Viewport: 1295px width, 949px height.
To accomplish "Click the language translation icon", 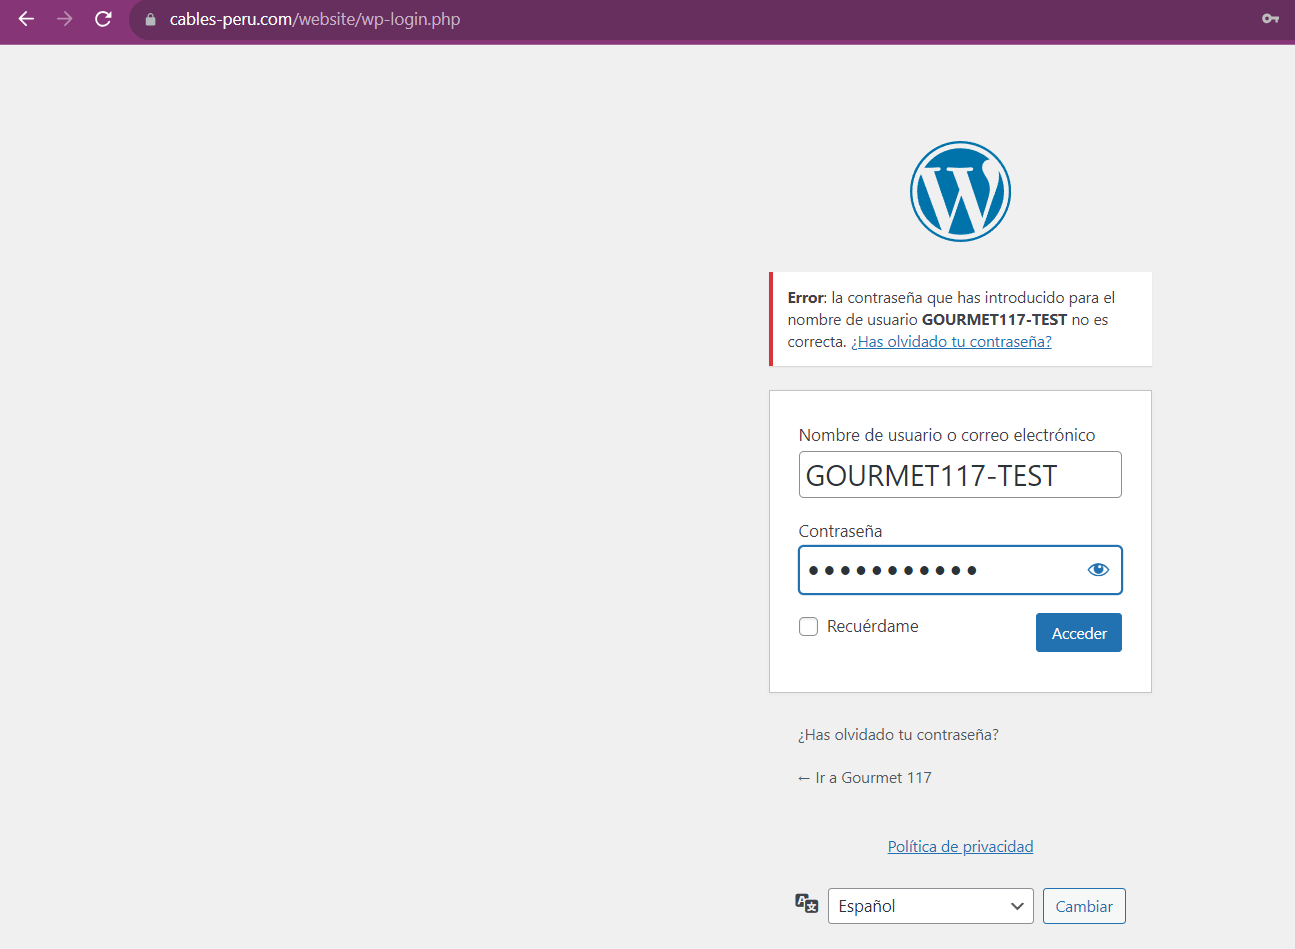I will click(x=807, y=904).
